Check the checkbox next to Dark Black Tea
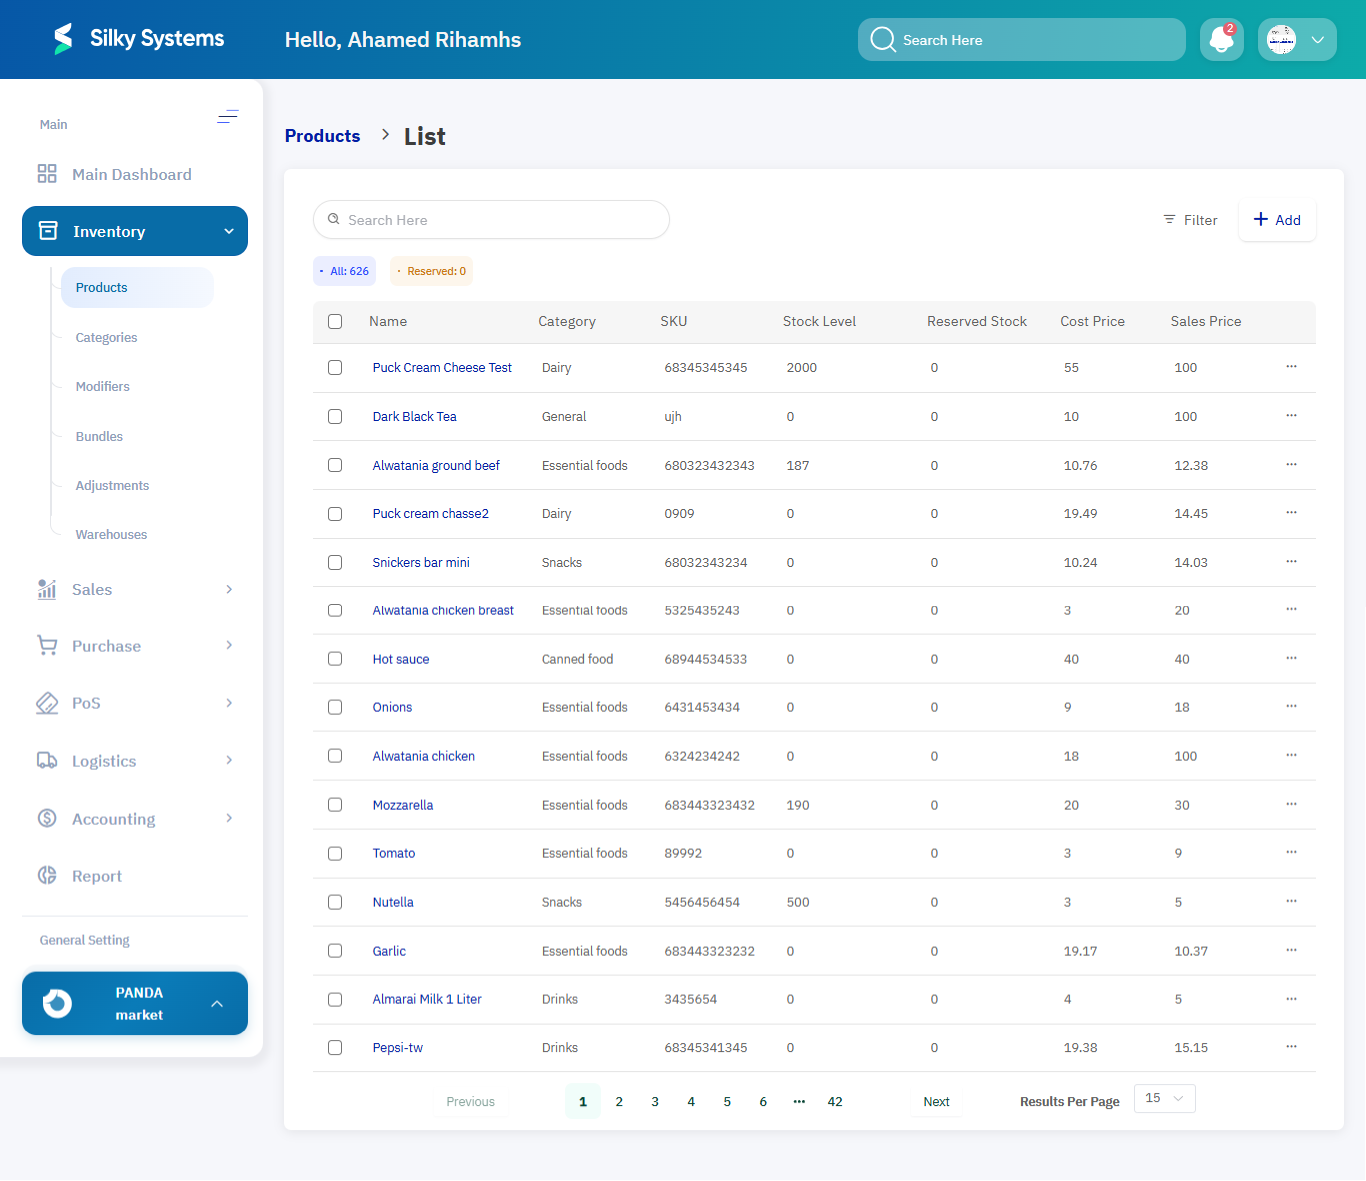This screenshot has width=1366, height=1181. coord(335,416)
